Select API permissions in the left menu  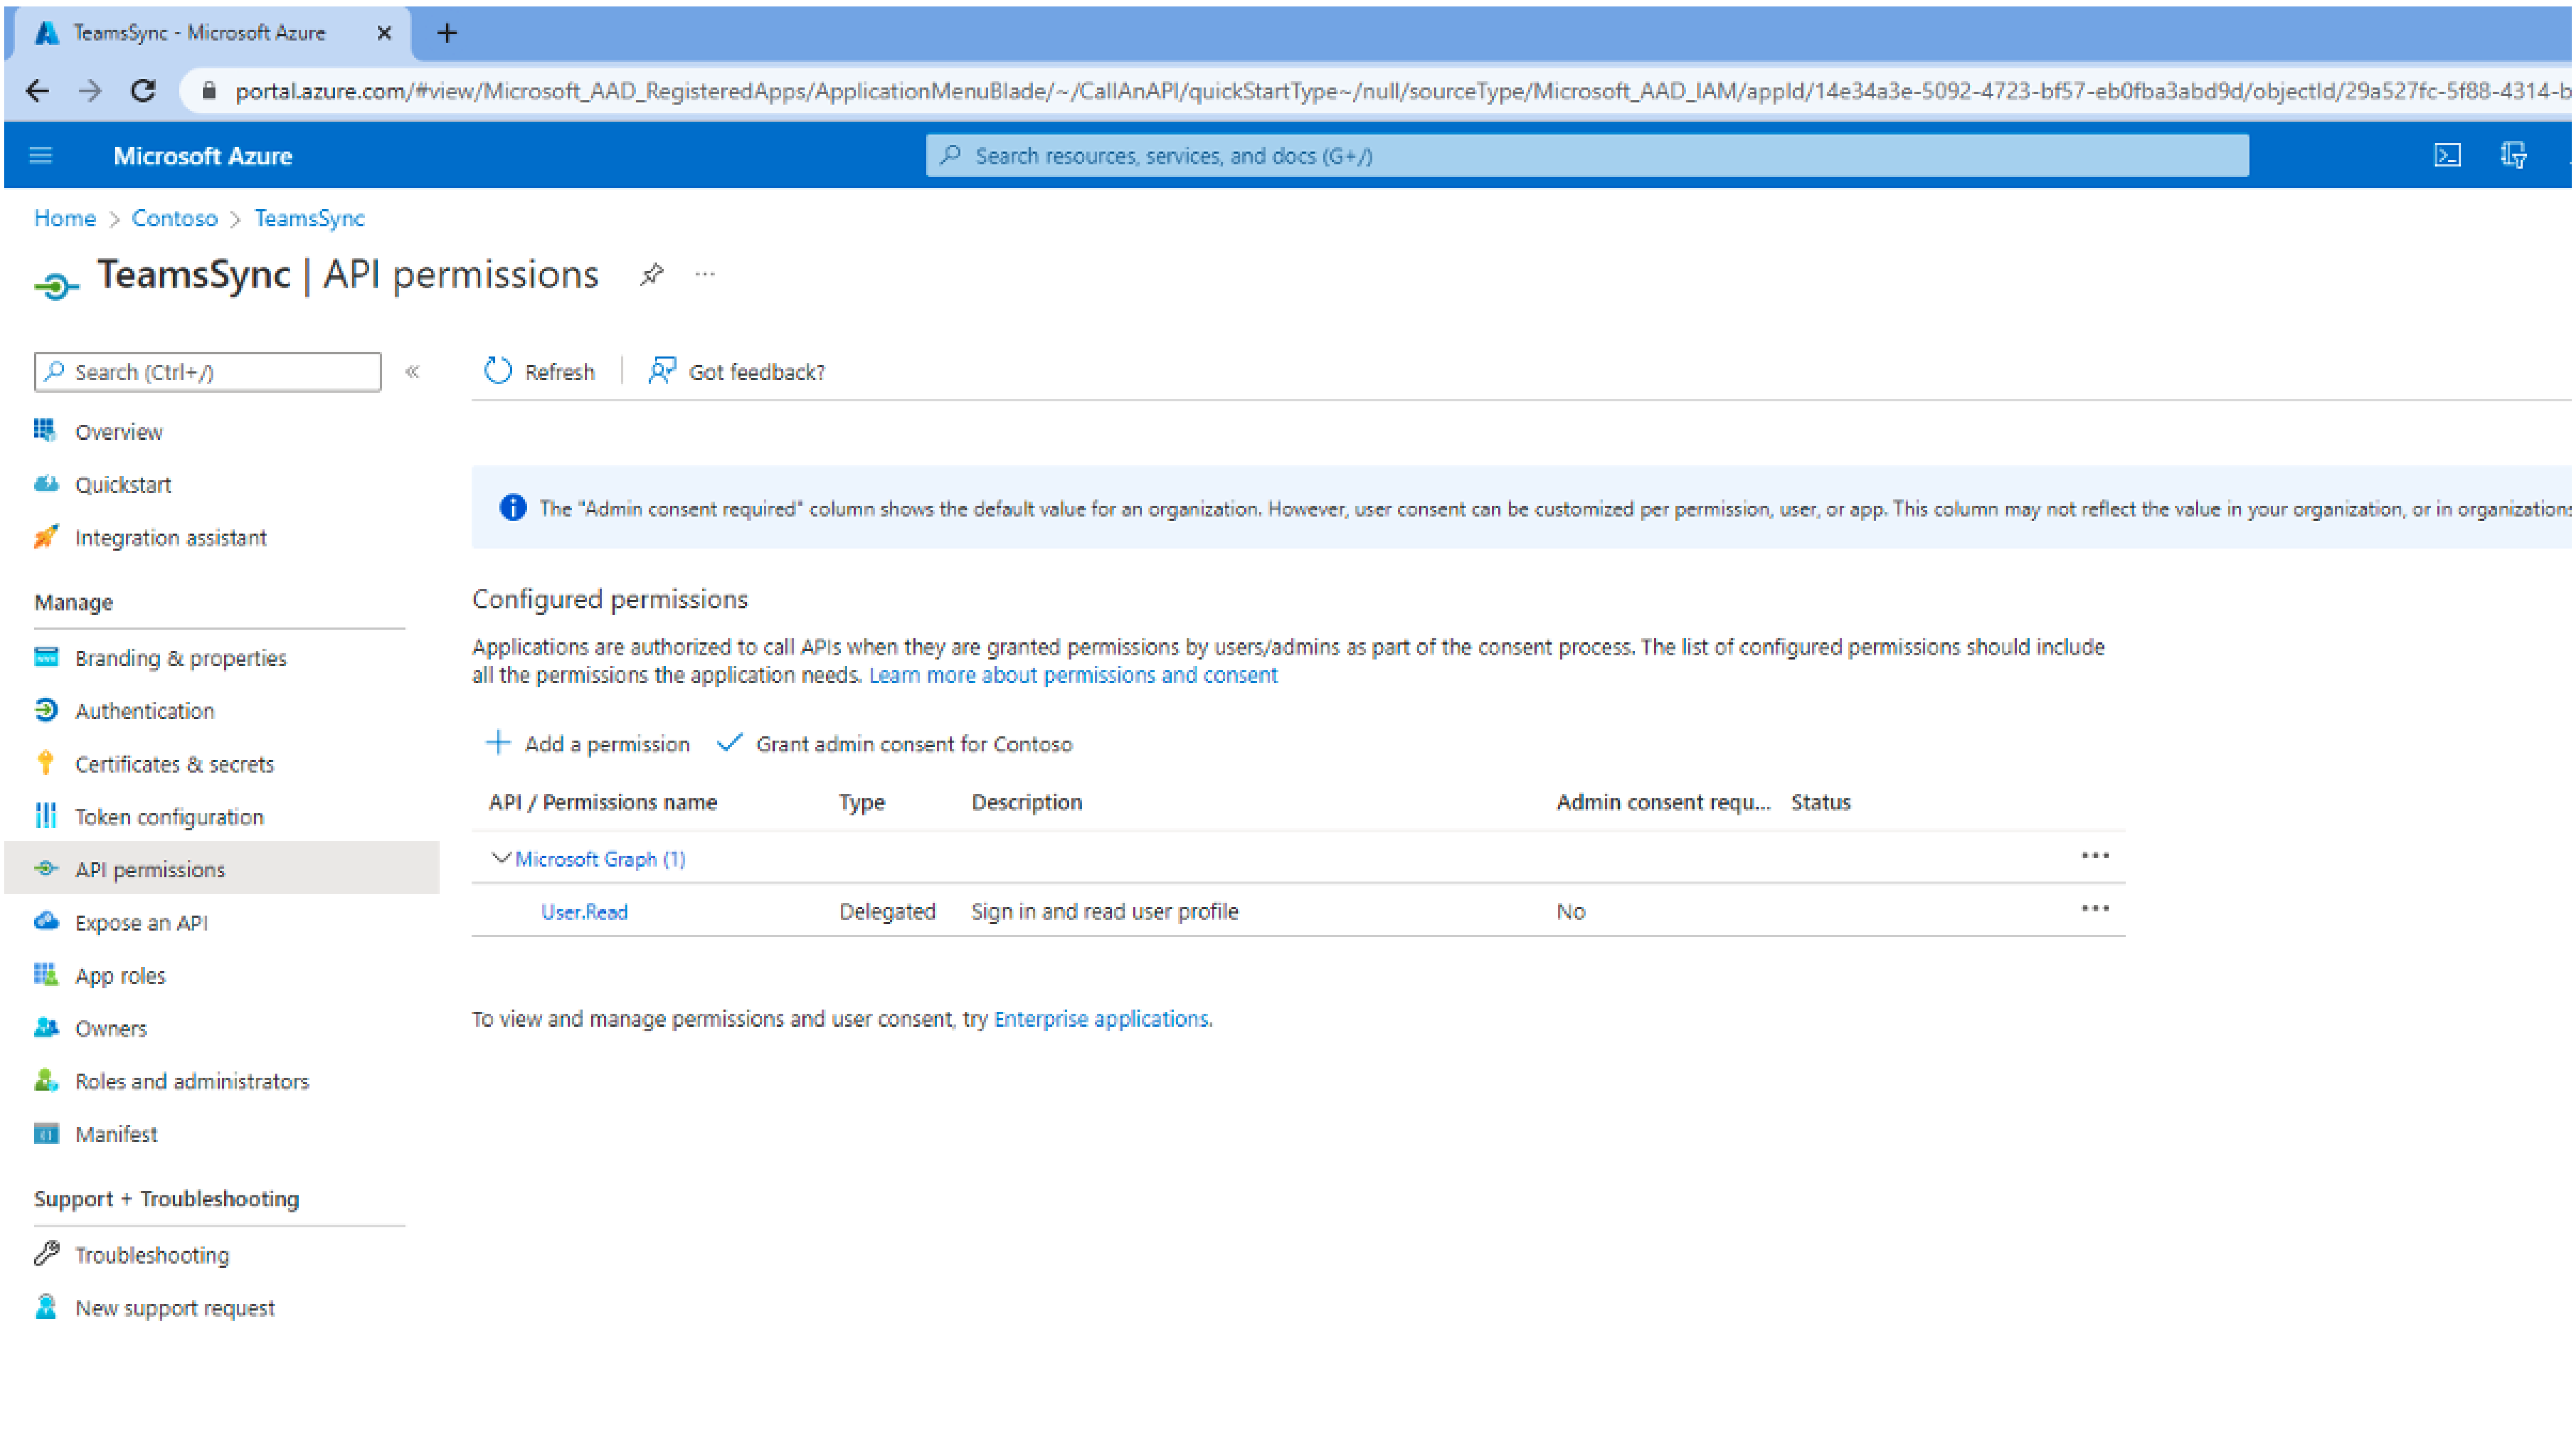[150, 870]
